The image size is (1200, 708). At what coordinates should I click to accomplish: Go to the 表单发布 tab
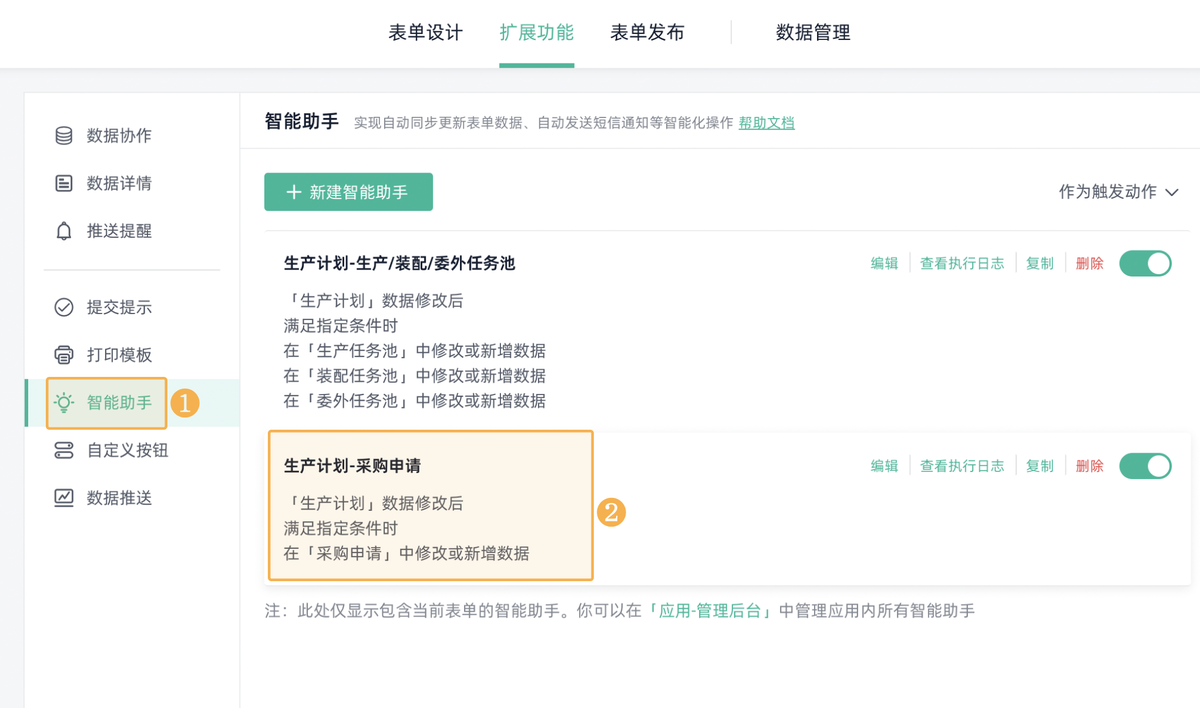(x=647, y=33)
